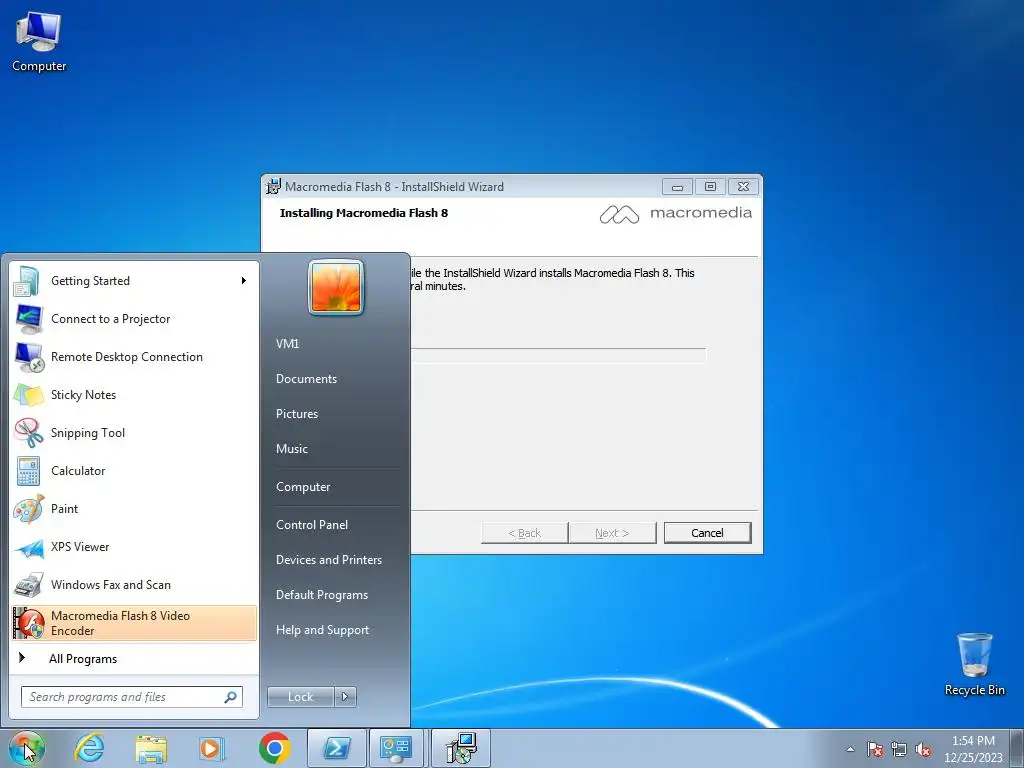The height and width of the screenshot is (768, 1024).
Task: Launch Calculator from Start menu
Action: click(134, 470)
